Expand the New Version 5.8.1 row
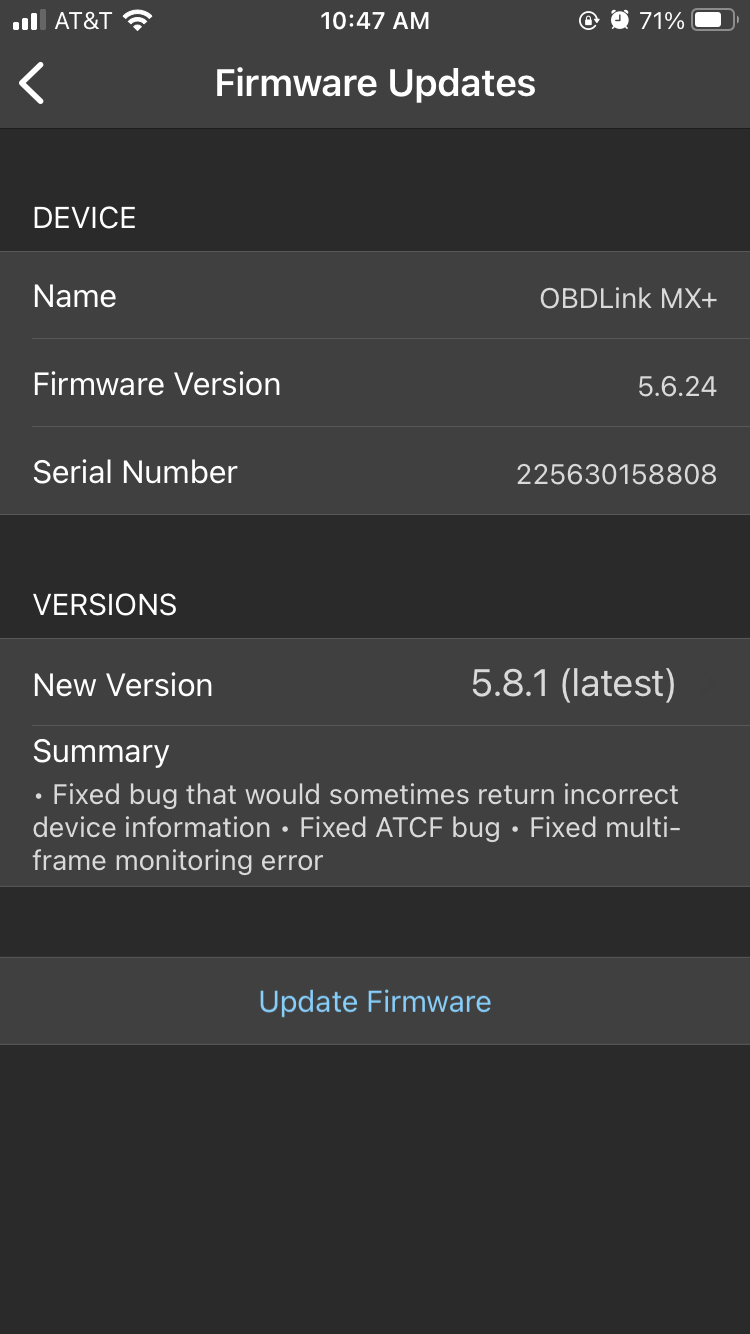The height and width of the screenshot is (1334, 750). click(x=375, y=684)
